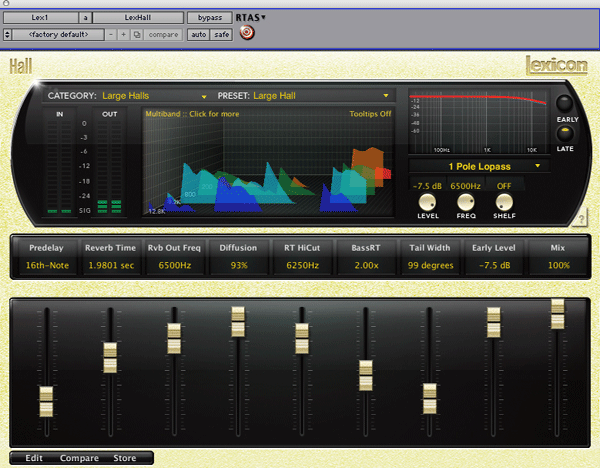
Task: Turn the LEVEL knob
Action: (427, 202)
